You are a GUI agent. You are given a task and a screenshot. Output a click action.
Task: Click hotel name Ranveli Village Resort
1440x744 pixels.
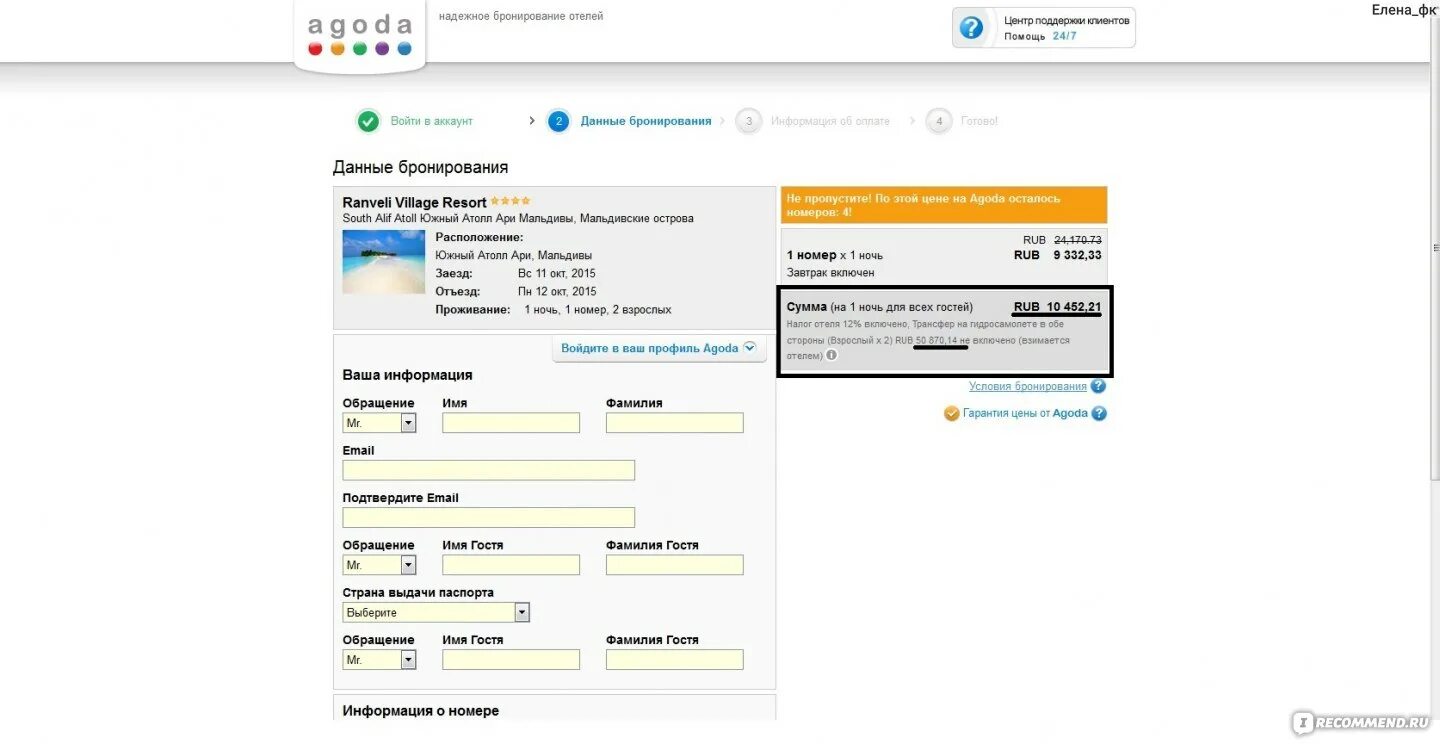[414, 202]
